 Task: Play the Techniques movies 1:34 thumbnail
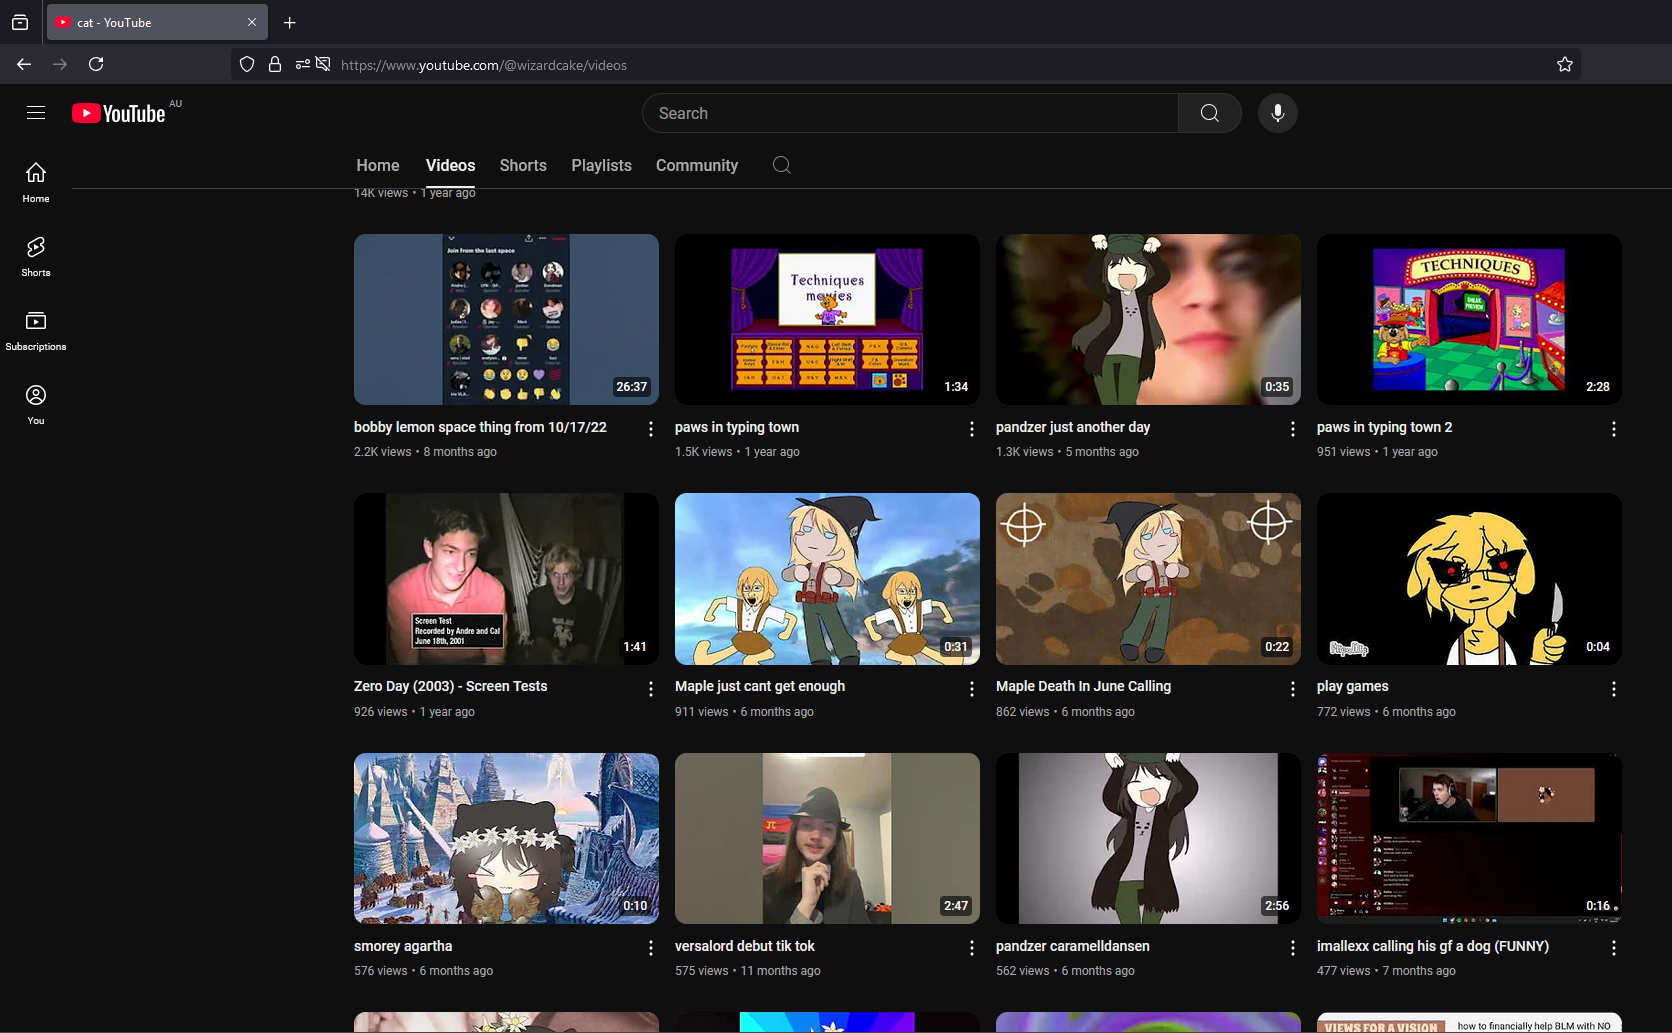click(x=827, y=319)
